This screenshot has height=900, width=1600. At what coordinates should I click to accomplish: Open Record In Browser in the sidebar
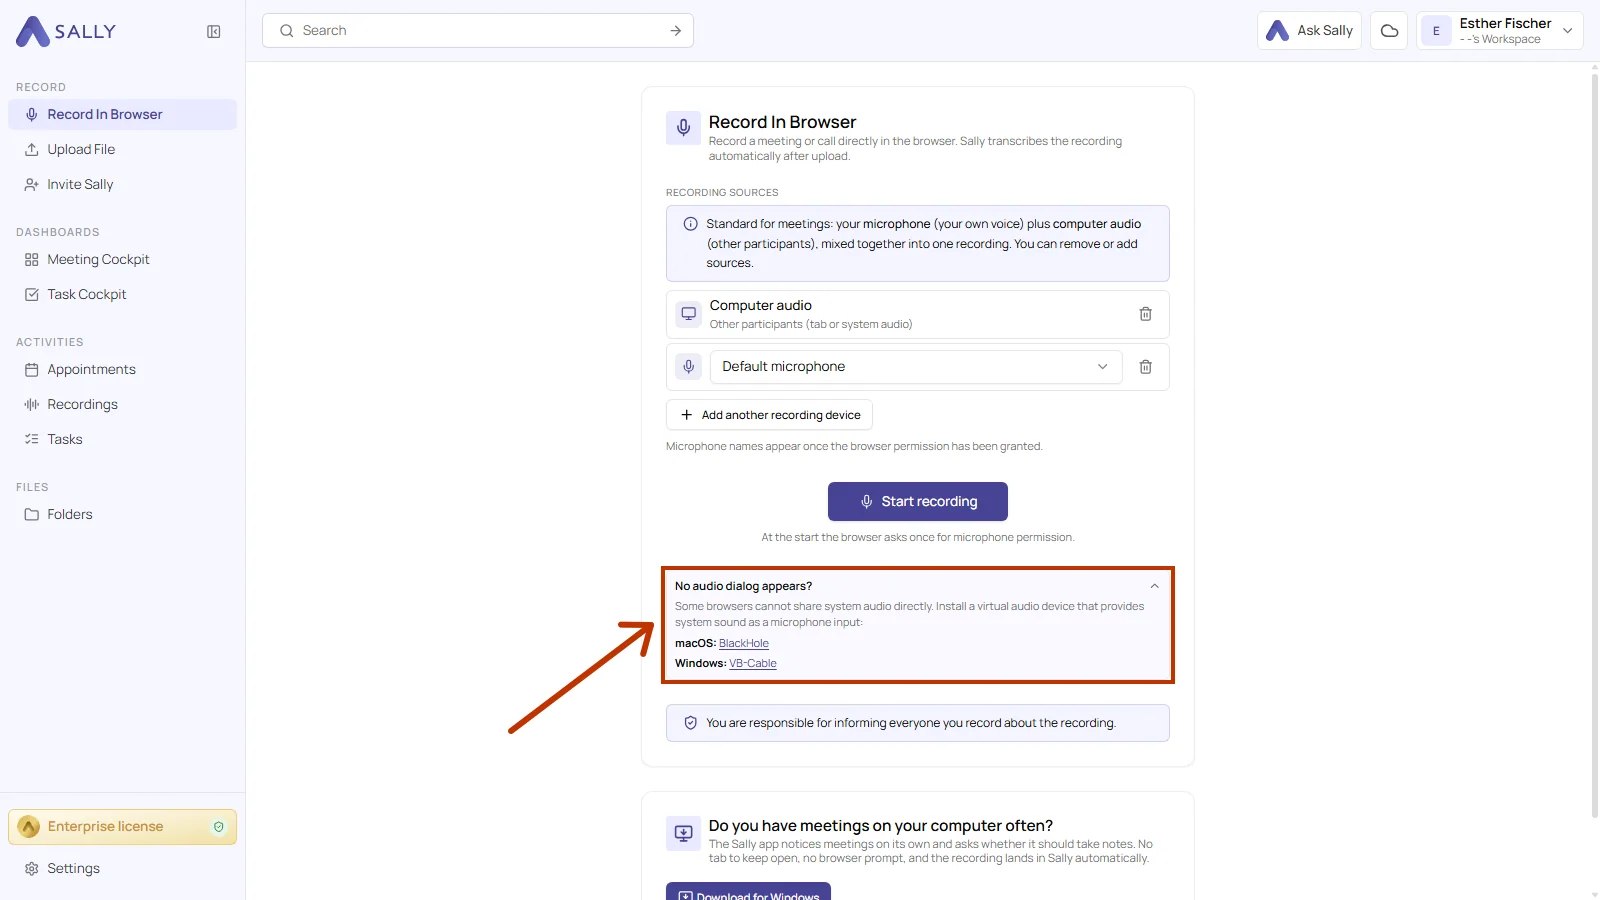click(122, 115)
